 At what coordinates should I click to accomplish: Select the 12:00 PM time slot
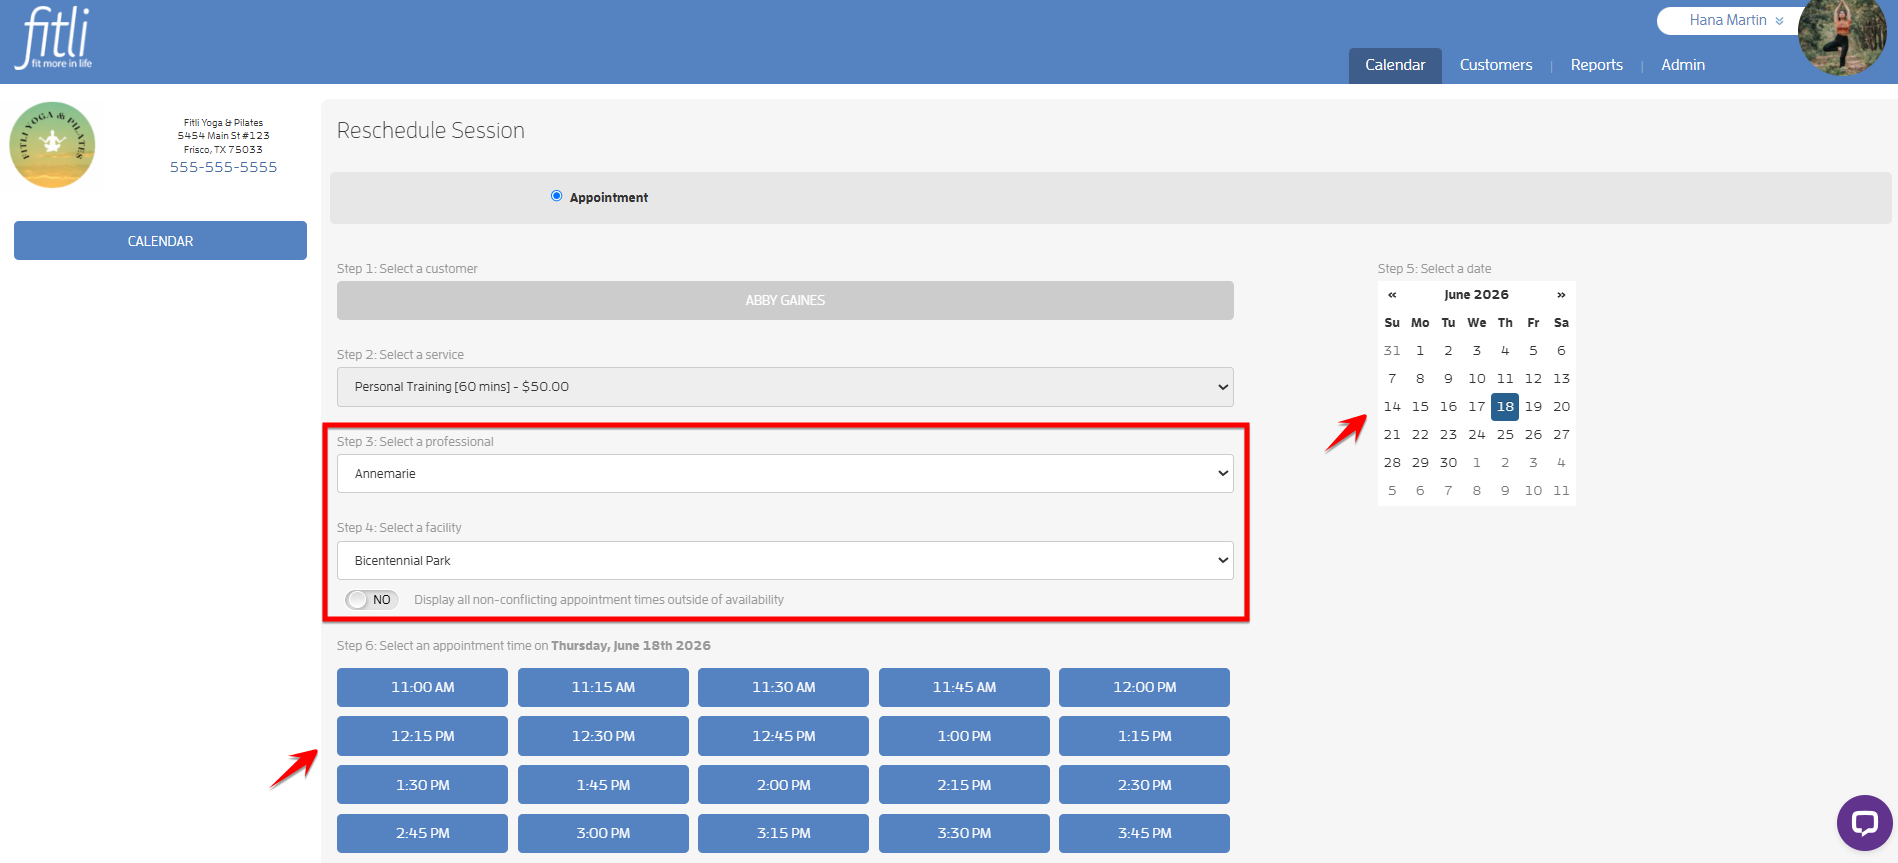(x=1144, y=687)
